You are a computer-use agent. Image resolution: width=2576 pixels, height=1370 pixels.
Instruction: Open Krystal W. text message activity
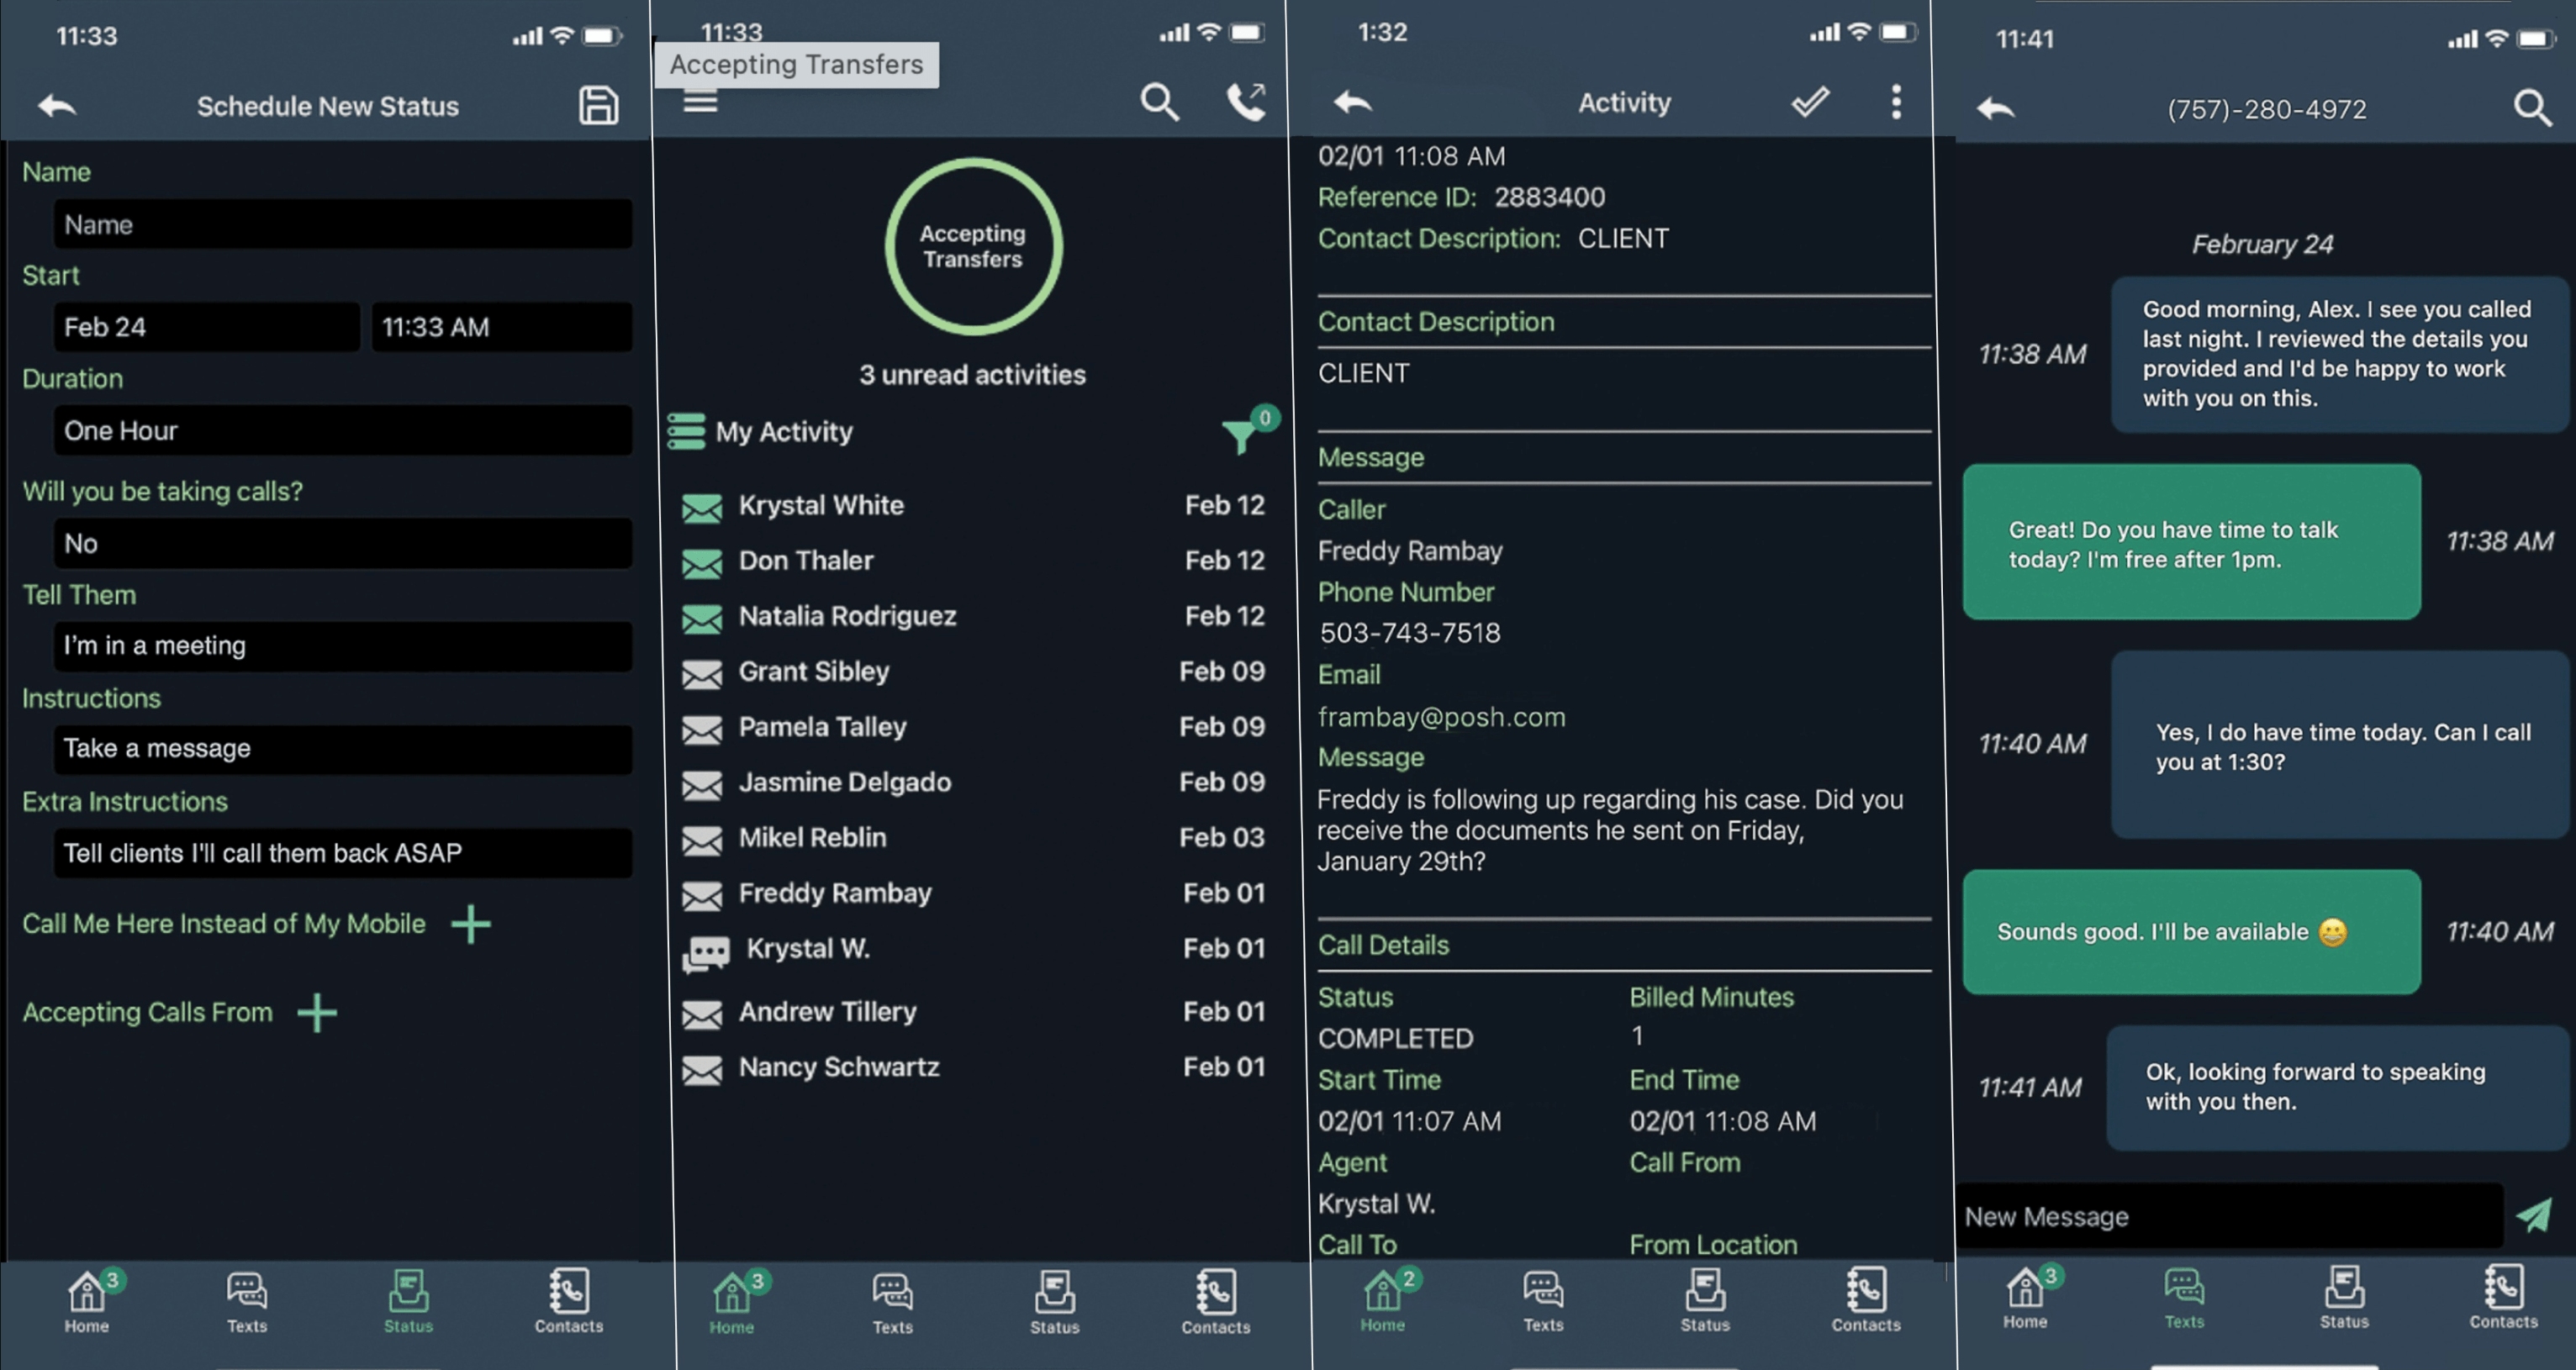973,949
